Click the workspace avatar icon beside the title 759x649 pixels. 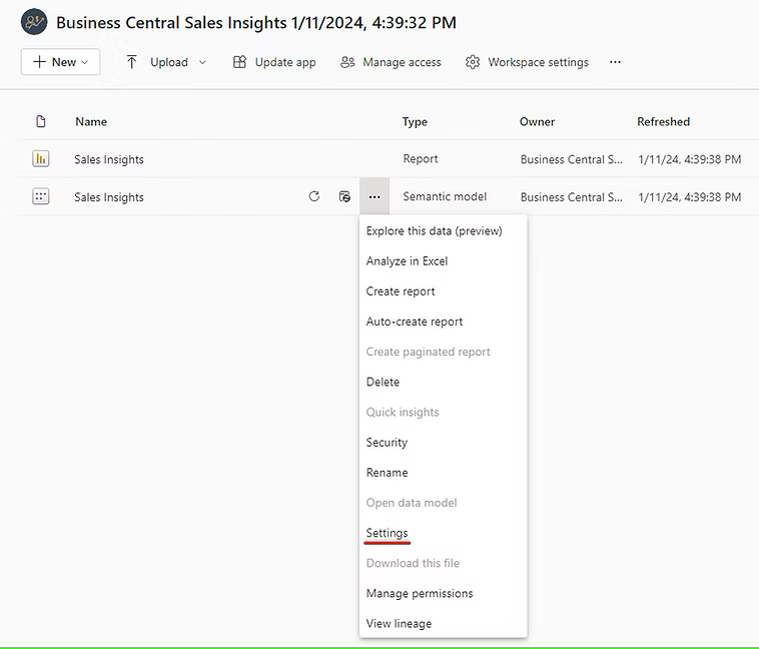point(34,22)
